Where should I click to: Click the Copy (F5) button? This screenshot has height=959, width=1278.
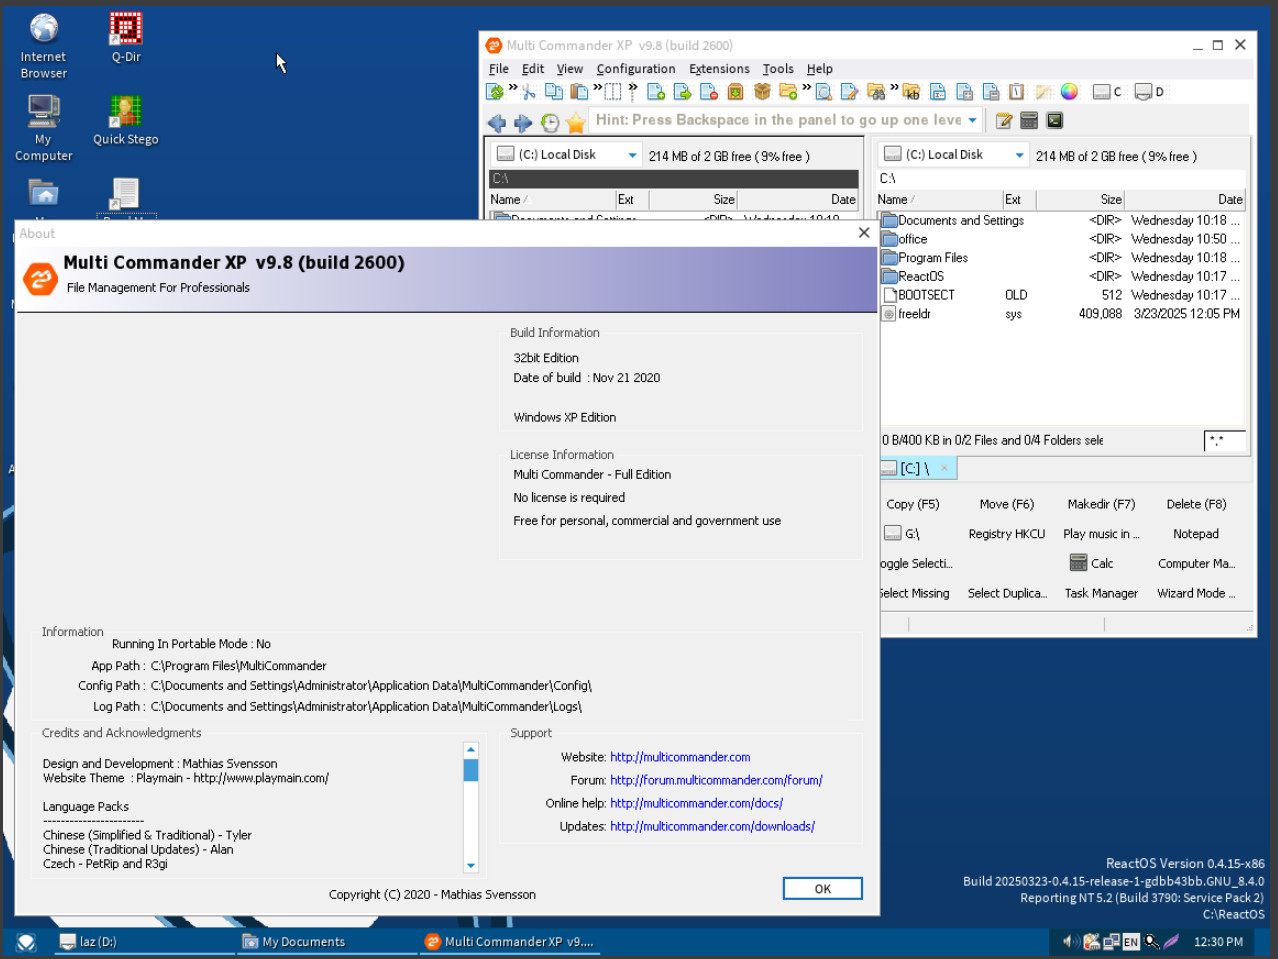tap(913, 504)
